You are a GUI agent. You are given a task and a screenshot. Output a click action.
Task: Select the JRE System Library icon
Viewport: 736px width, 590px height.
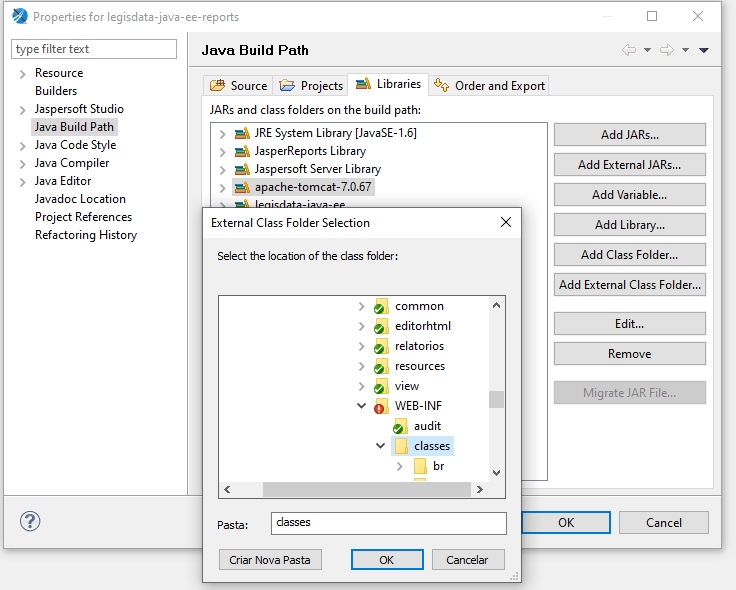pos(241,133)
